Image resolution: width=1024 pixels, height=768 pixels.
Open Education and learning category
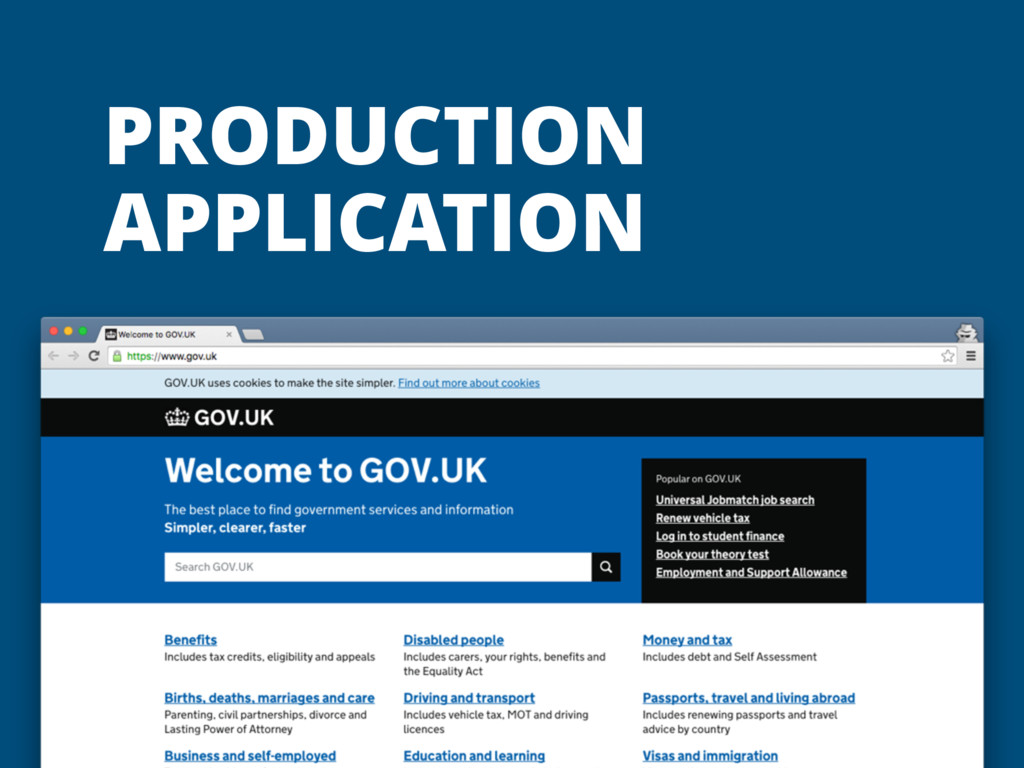click(474, 756)
